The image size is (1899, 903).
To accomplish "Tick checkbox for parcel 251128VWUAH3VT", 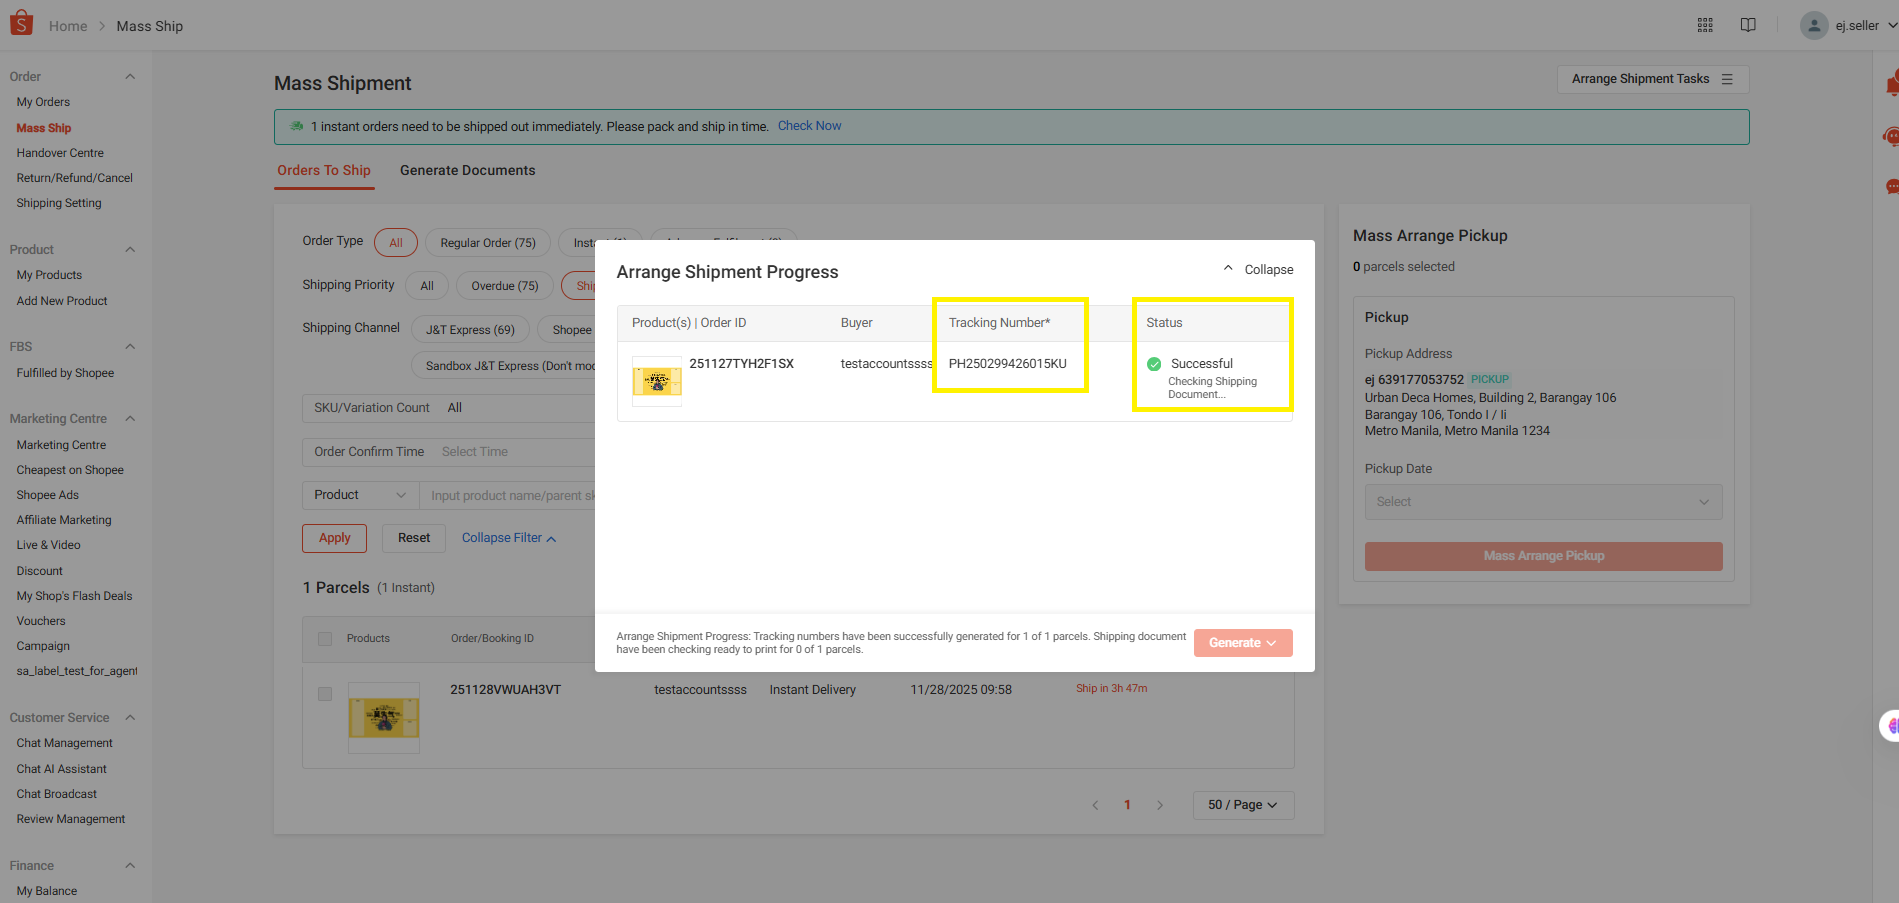I will (x=325, y=694).
